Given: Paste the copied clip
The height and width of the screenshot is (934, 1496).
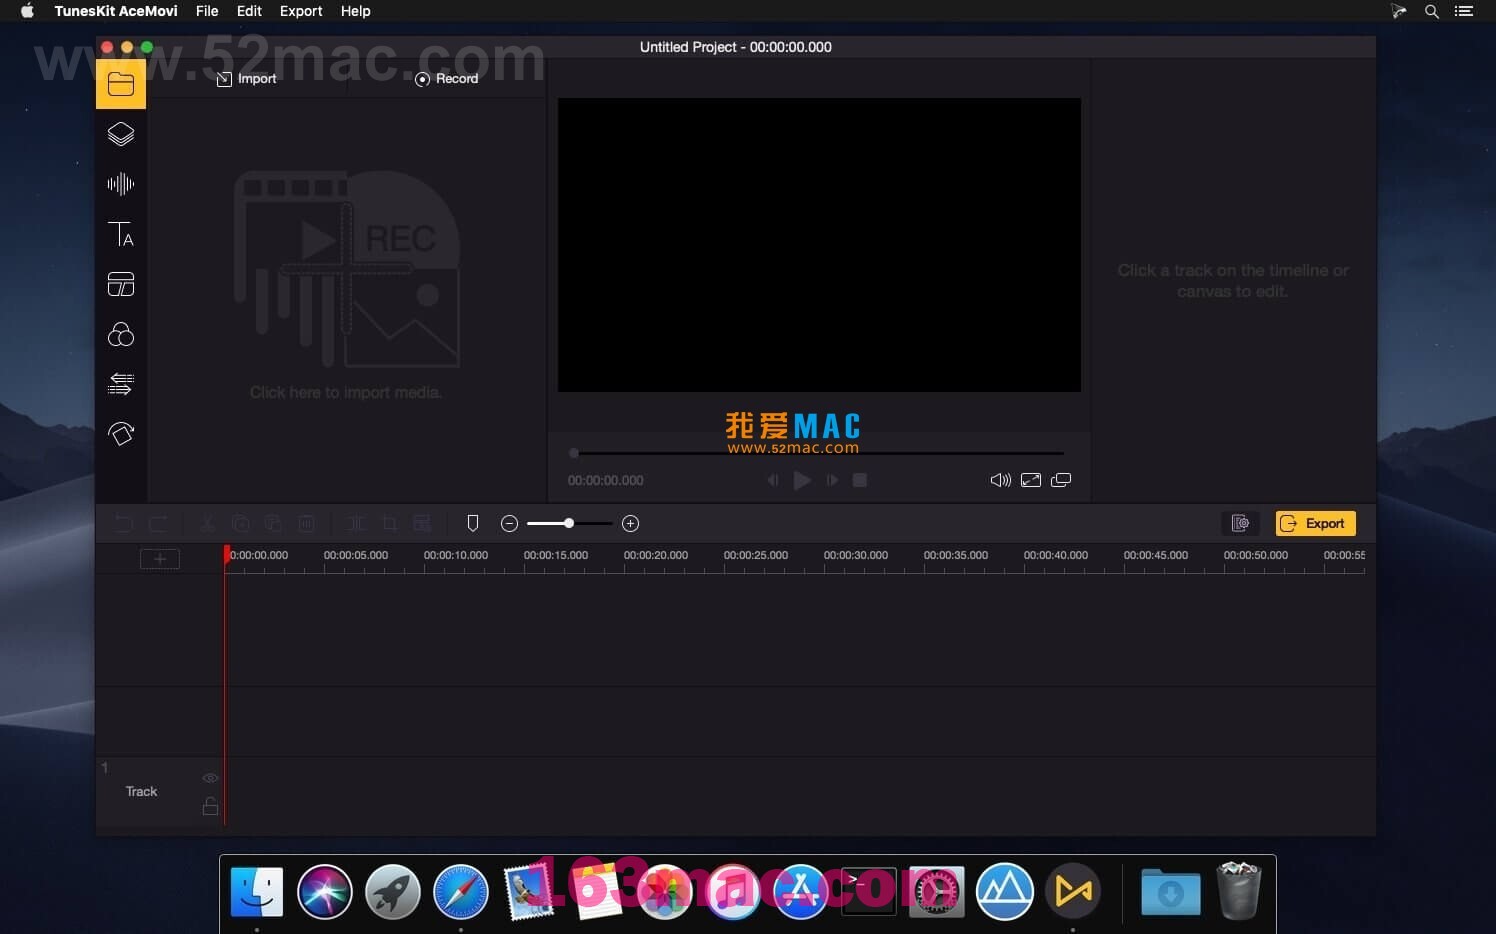Looking at the screenshot, I should [273, 524].
